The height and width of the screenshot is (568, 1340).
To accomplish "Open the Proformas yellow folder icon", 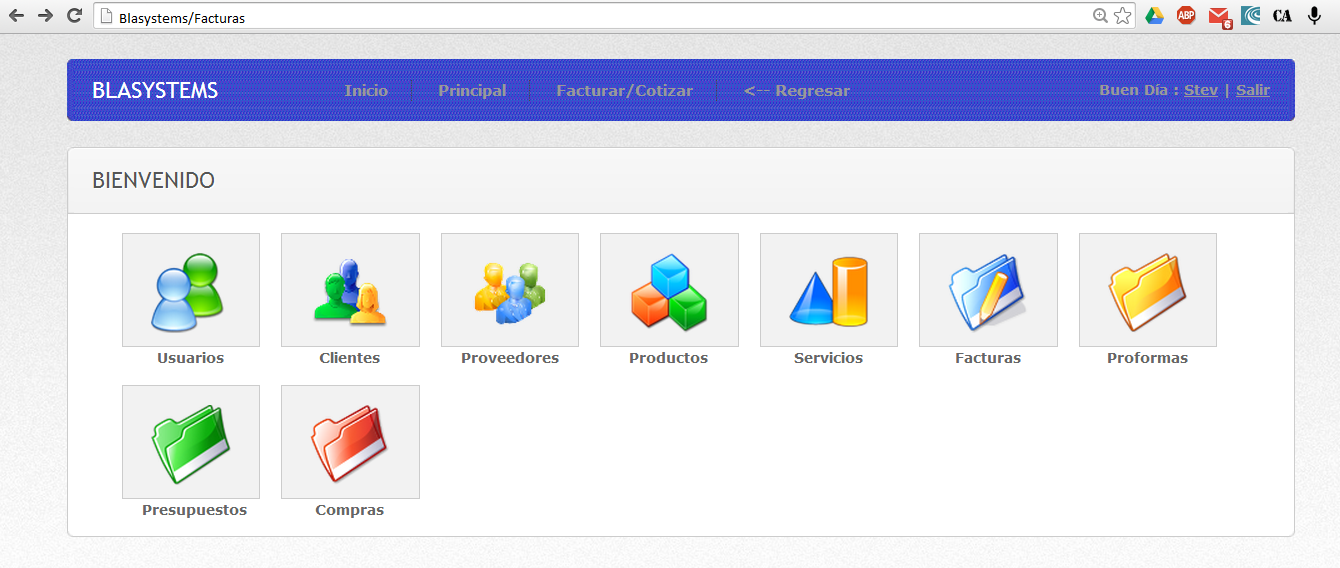I will pyautogui.click(x=1147, y=290).
